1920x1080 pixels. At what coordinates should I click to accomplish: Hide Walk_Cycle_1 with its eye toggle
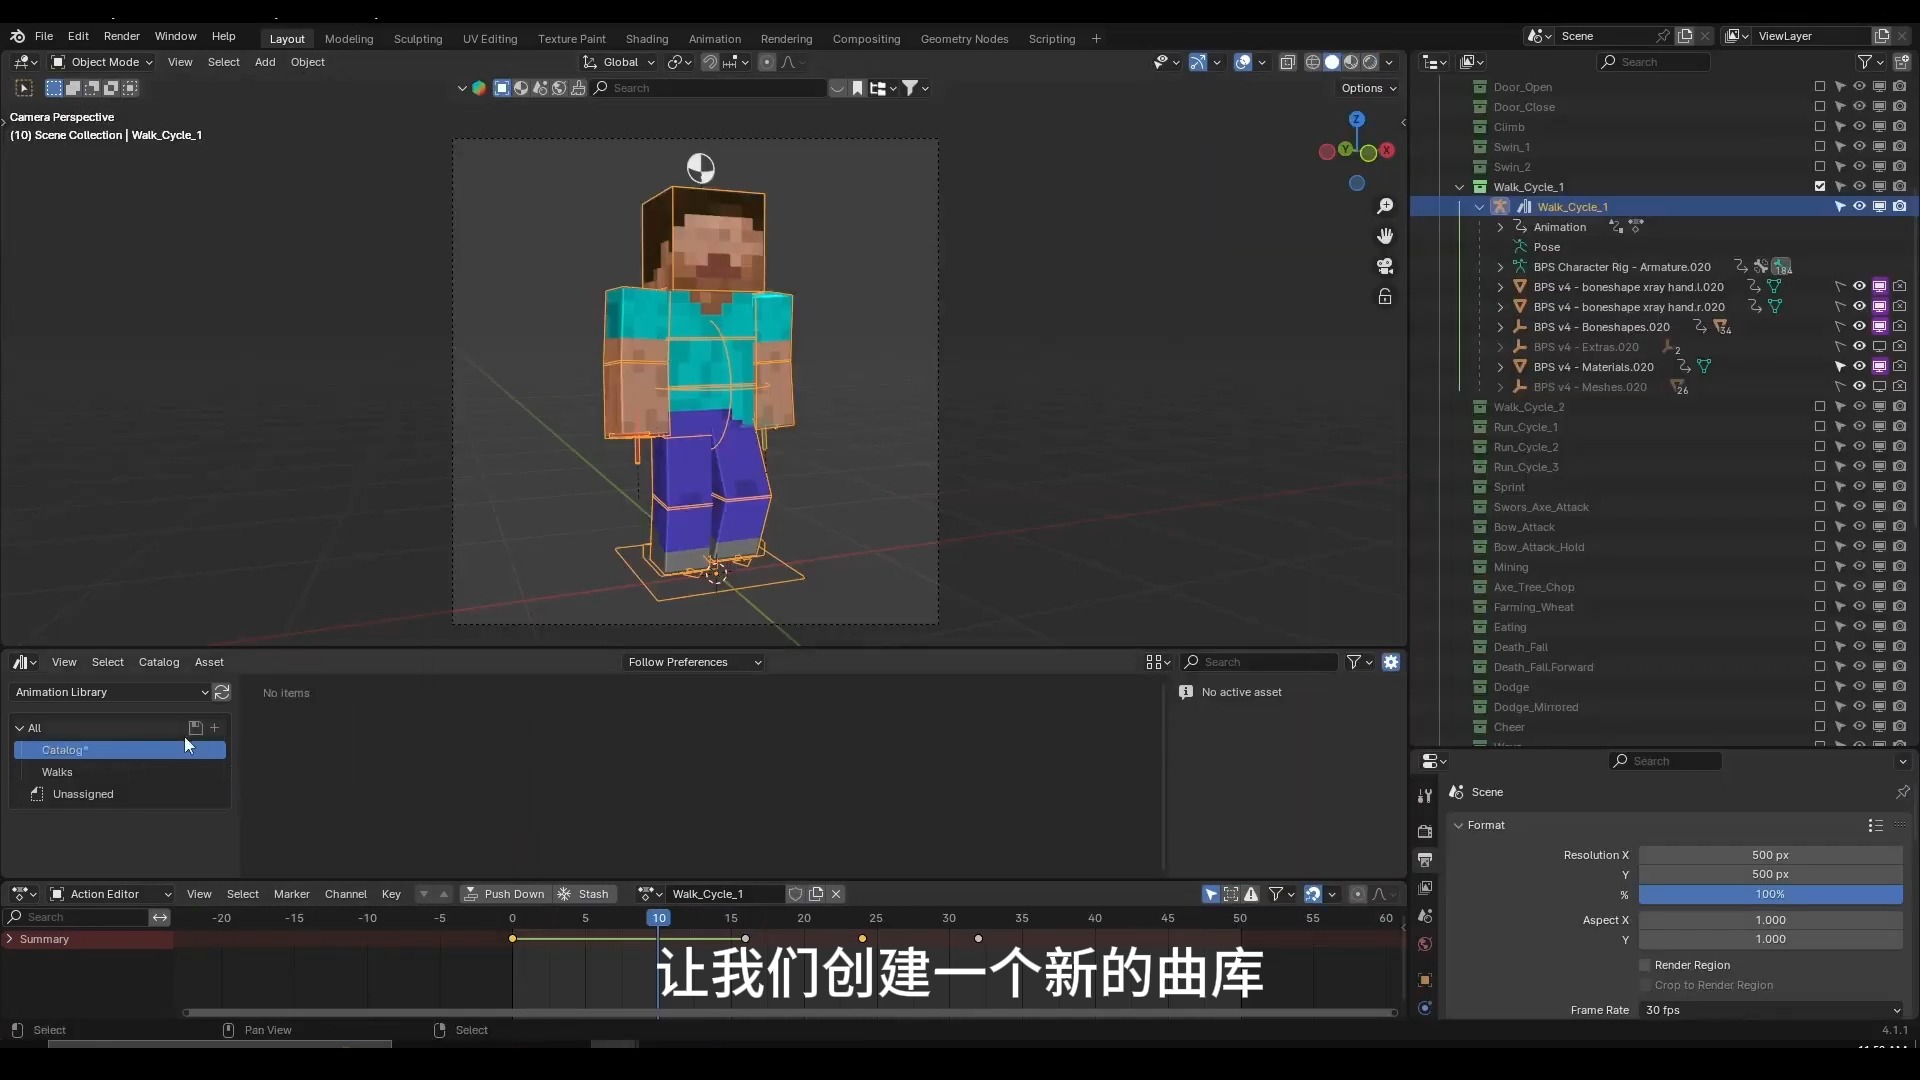click(x=1859, y=186)
